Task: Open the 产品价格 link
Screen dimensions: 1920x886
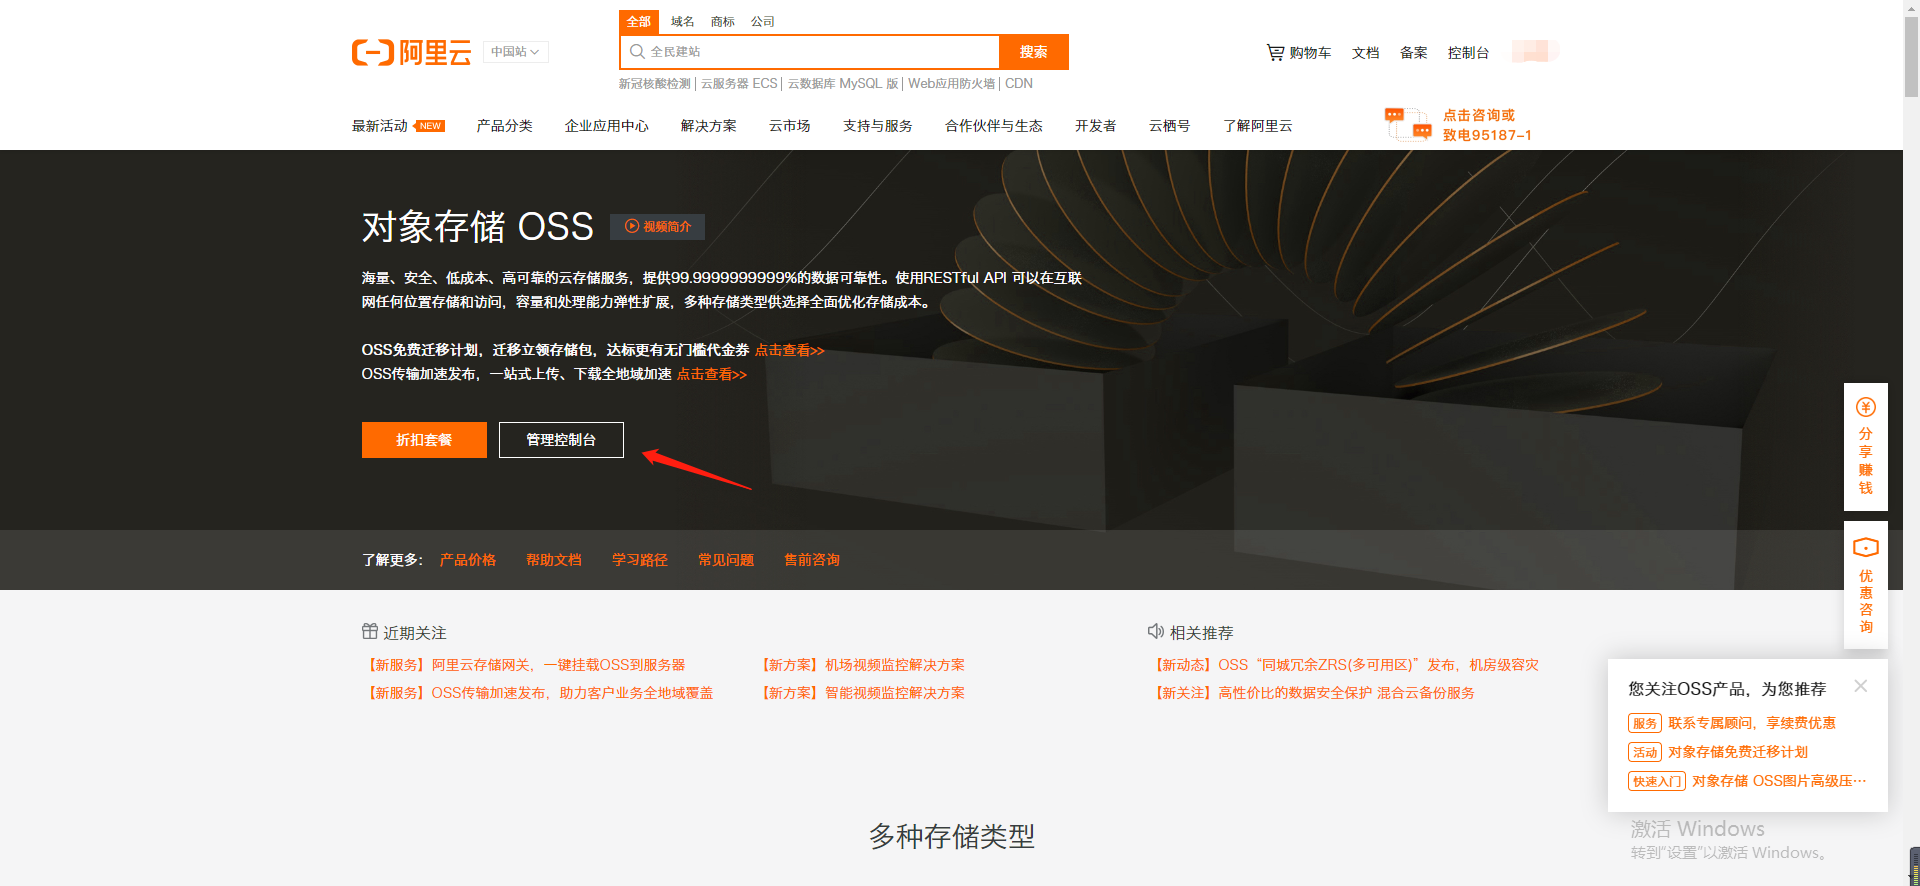Action: coord(468,560)
